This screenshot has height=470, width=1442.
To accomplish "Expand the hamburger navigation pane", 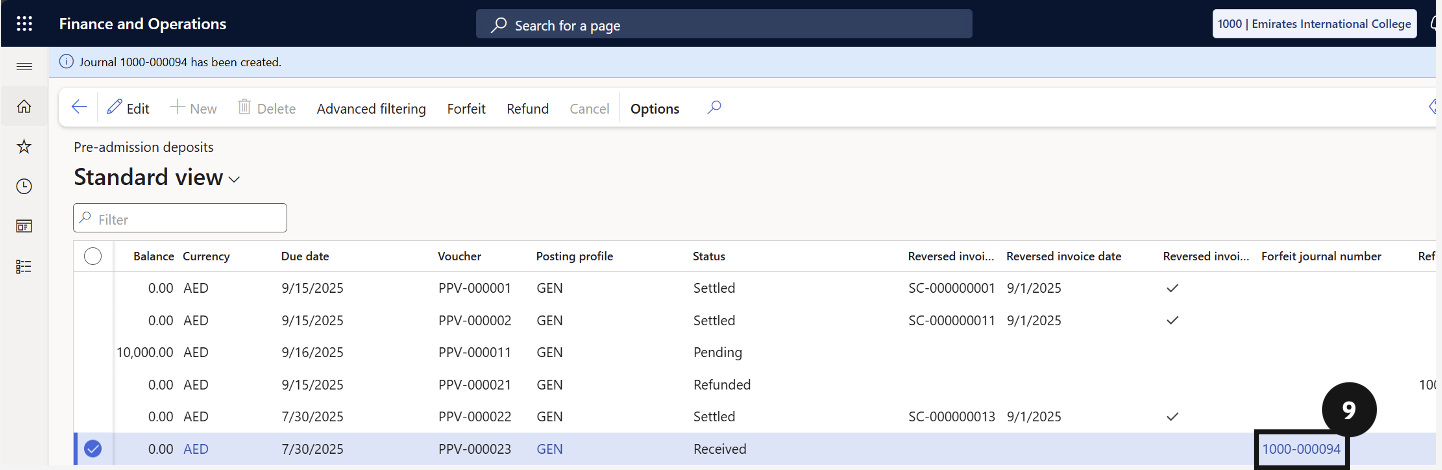I will 24,65.
